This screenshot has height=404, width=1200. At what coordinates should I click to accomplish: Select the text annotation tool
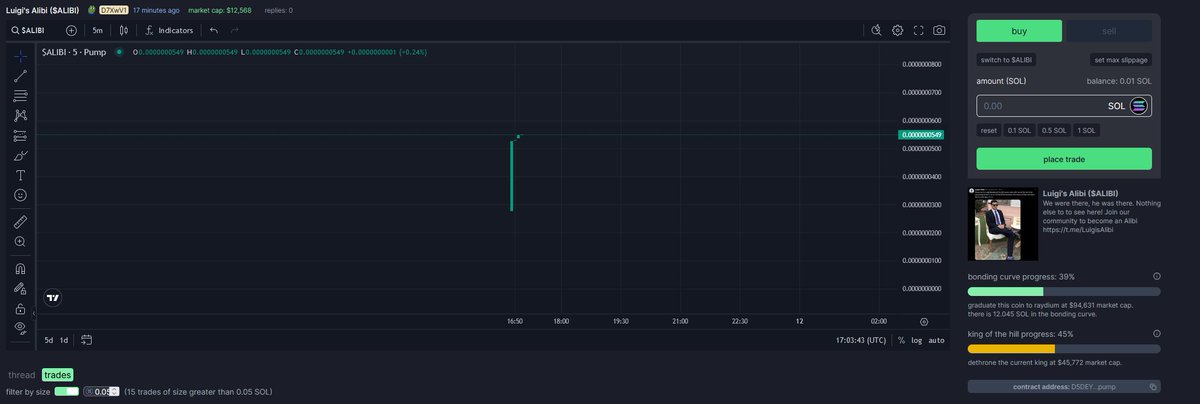(20, 175)
